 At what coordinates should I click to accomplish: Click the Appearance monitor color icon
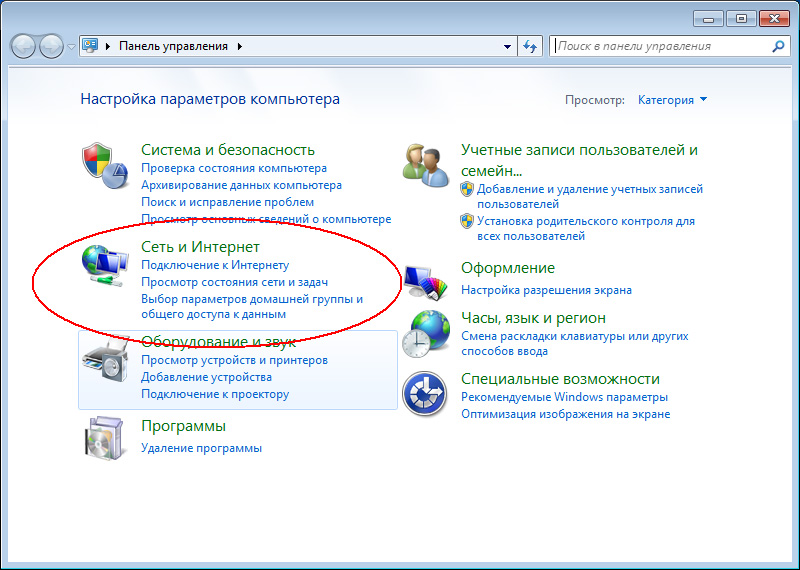[x=426, y=282]
